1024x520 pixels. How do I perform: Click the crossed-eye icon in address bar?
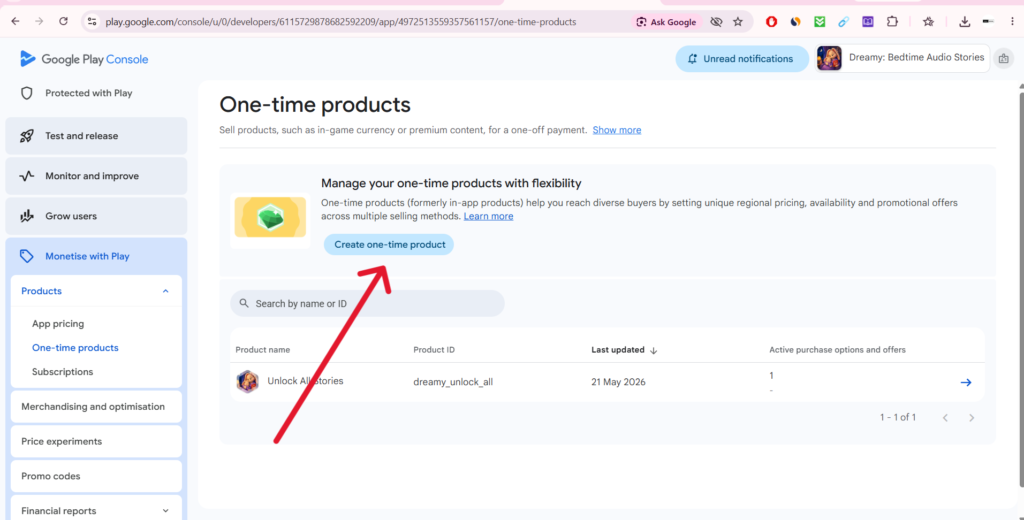pos(716,22)
